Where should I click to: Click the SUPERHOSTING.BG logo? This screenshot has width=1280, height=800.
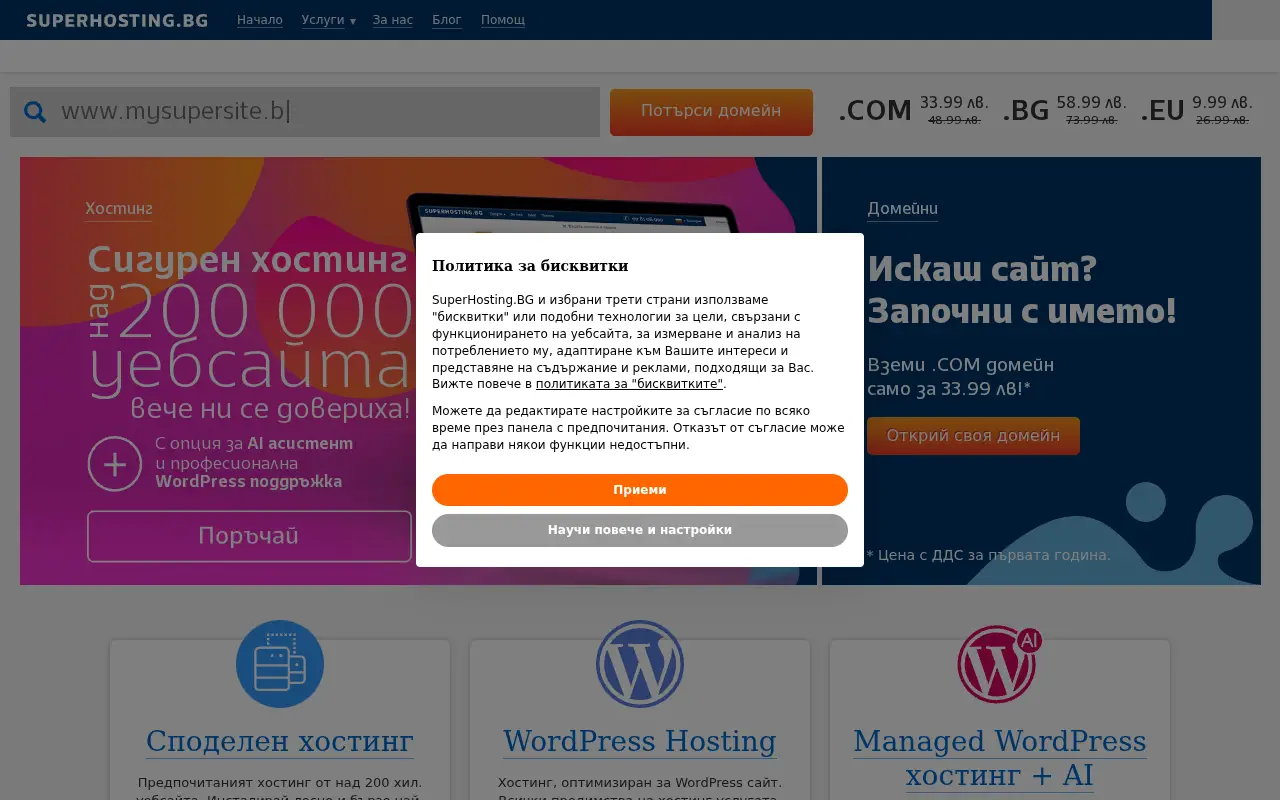click(117, 20)
